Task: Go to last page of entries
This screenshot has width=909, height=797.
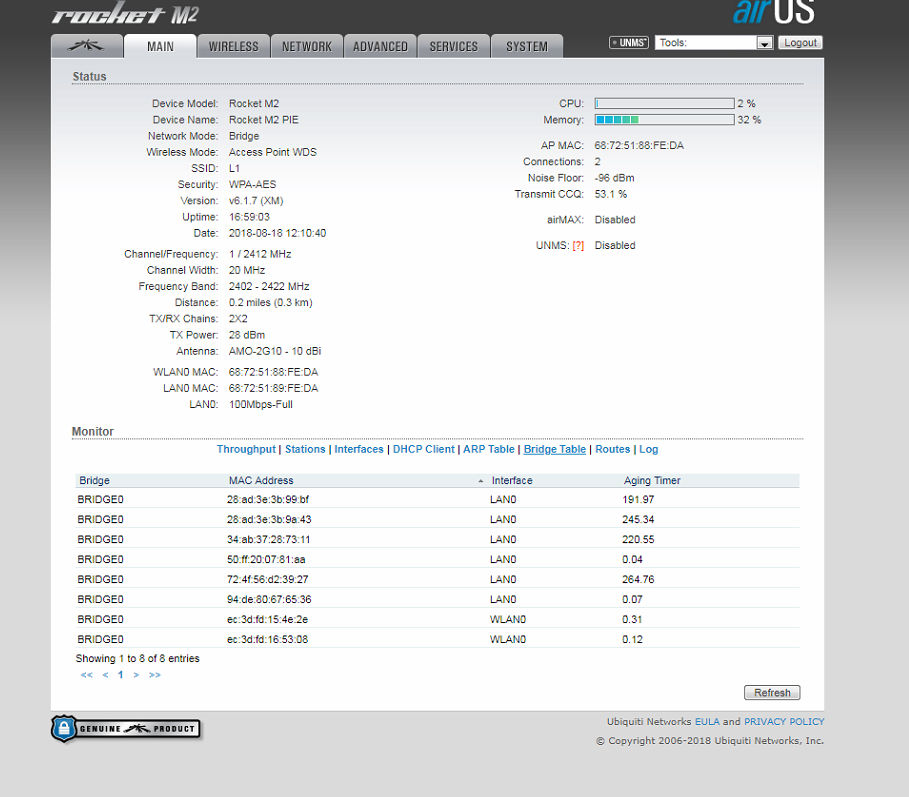Action: 154,675
